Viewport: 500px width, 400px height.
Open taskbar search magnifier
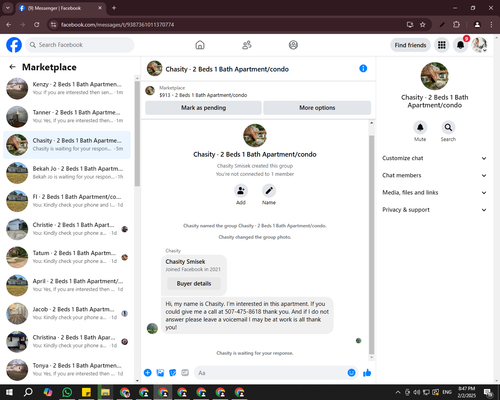pyautogui.click(x=28, y=392)
